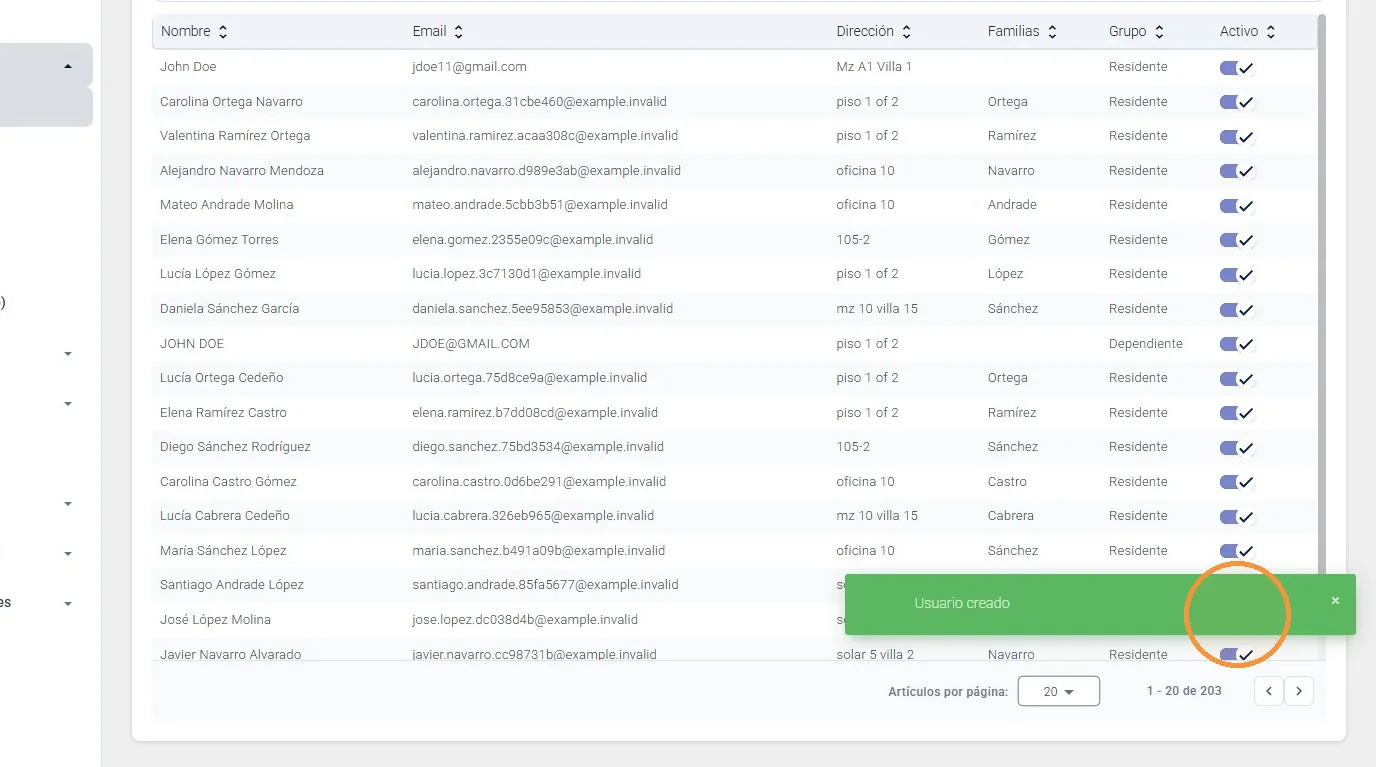Screen dimensions: 1376x767
Task: Click email jdoe11@gmail.com
Action: [469, 67]
